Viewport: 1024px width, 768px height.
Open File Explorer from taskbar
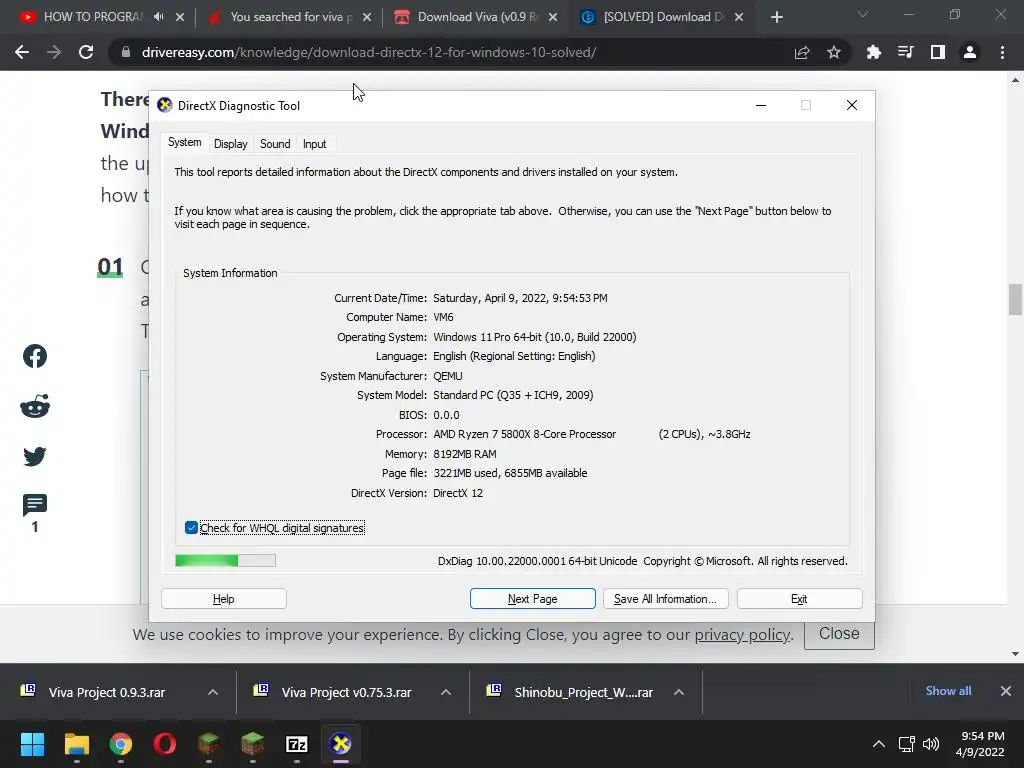[76, 744]
